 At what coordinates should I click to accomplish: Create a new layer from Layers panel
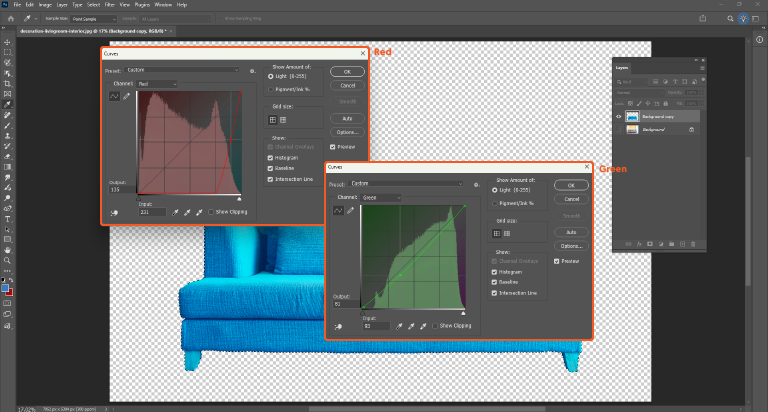point(682,244)
